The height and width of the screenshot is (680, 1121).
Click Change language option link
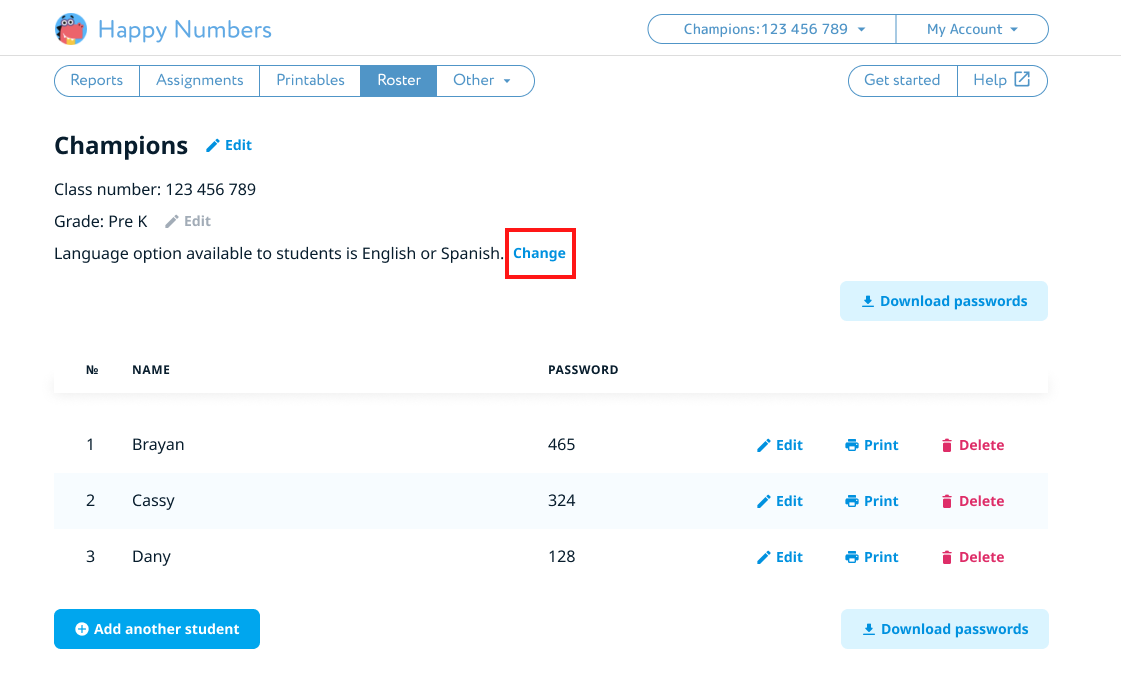click(x=539, y=253)
